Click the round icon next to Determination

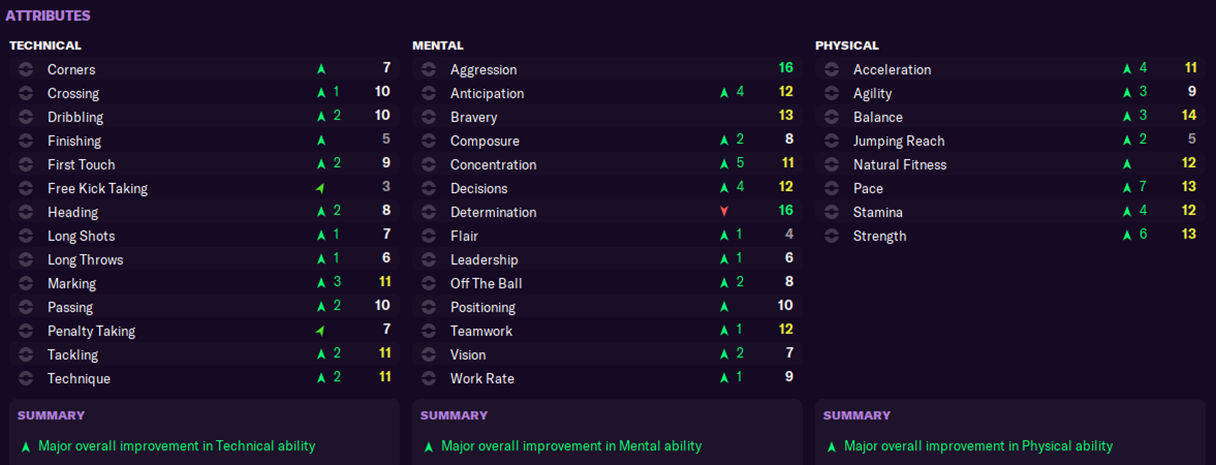[x=429, y=212]
